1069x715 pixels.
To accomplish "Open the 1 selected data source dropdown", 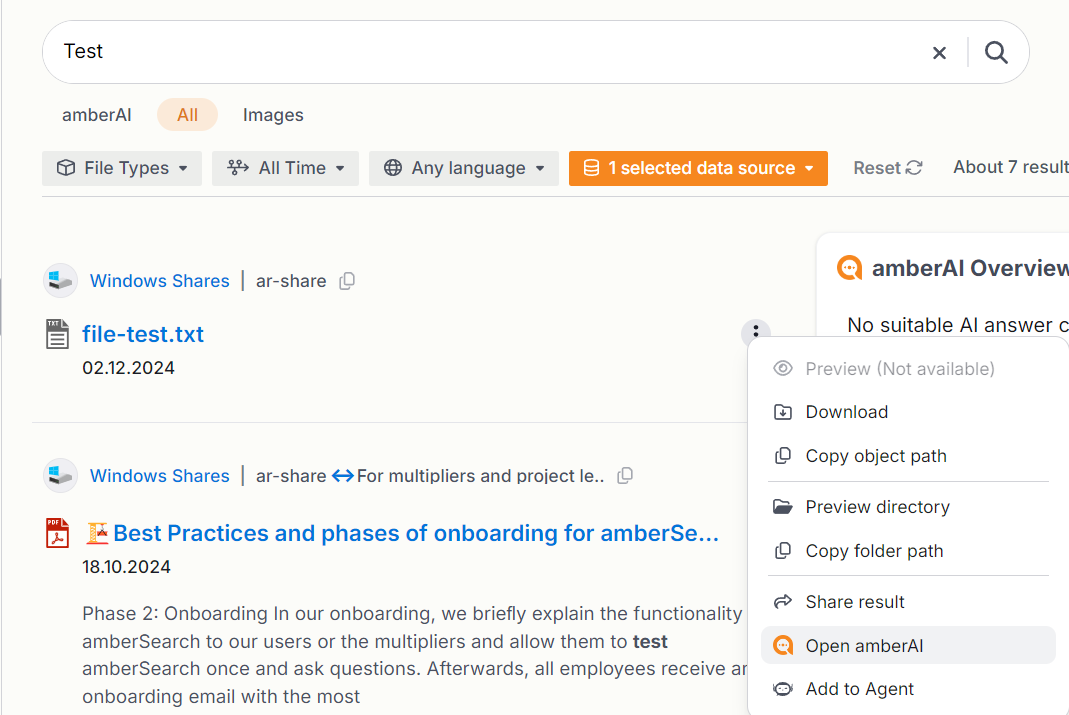I will [698, 168].
